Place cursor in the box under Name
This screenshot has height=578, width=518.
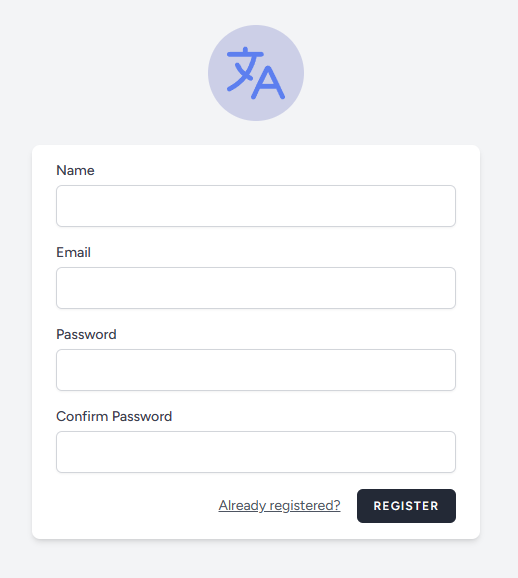(x=256, y=206)
